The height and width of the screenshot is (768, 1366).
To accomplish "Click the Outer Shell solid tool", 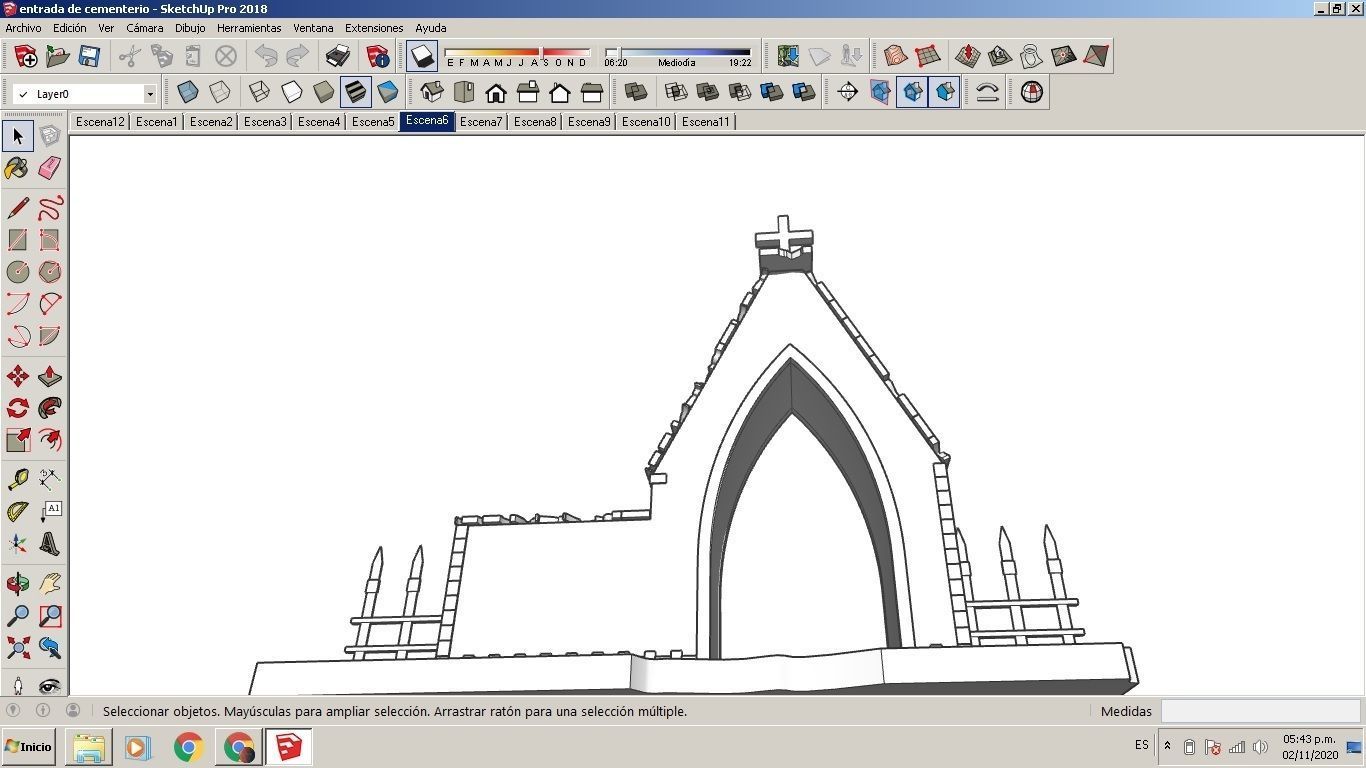I will (x=635, y=93).
